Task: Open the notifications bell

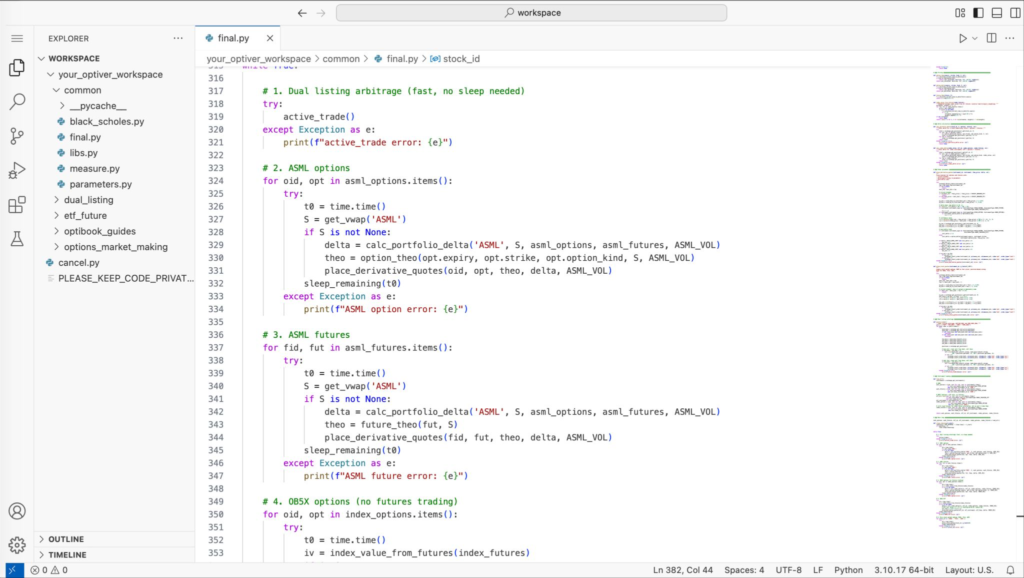Action: point(1010,570)
